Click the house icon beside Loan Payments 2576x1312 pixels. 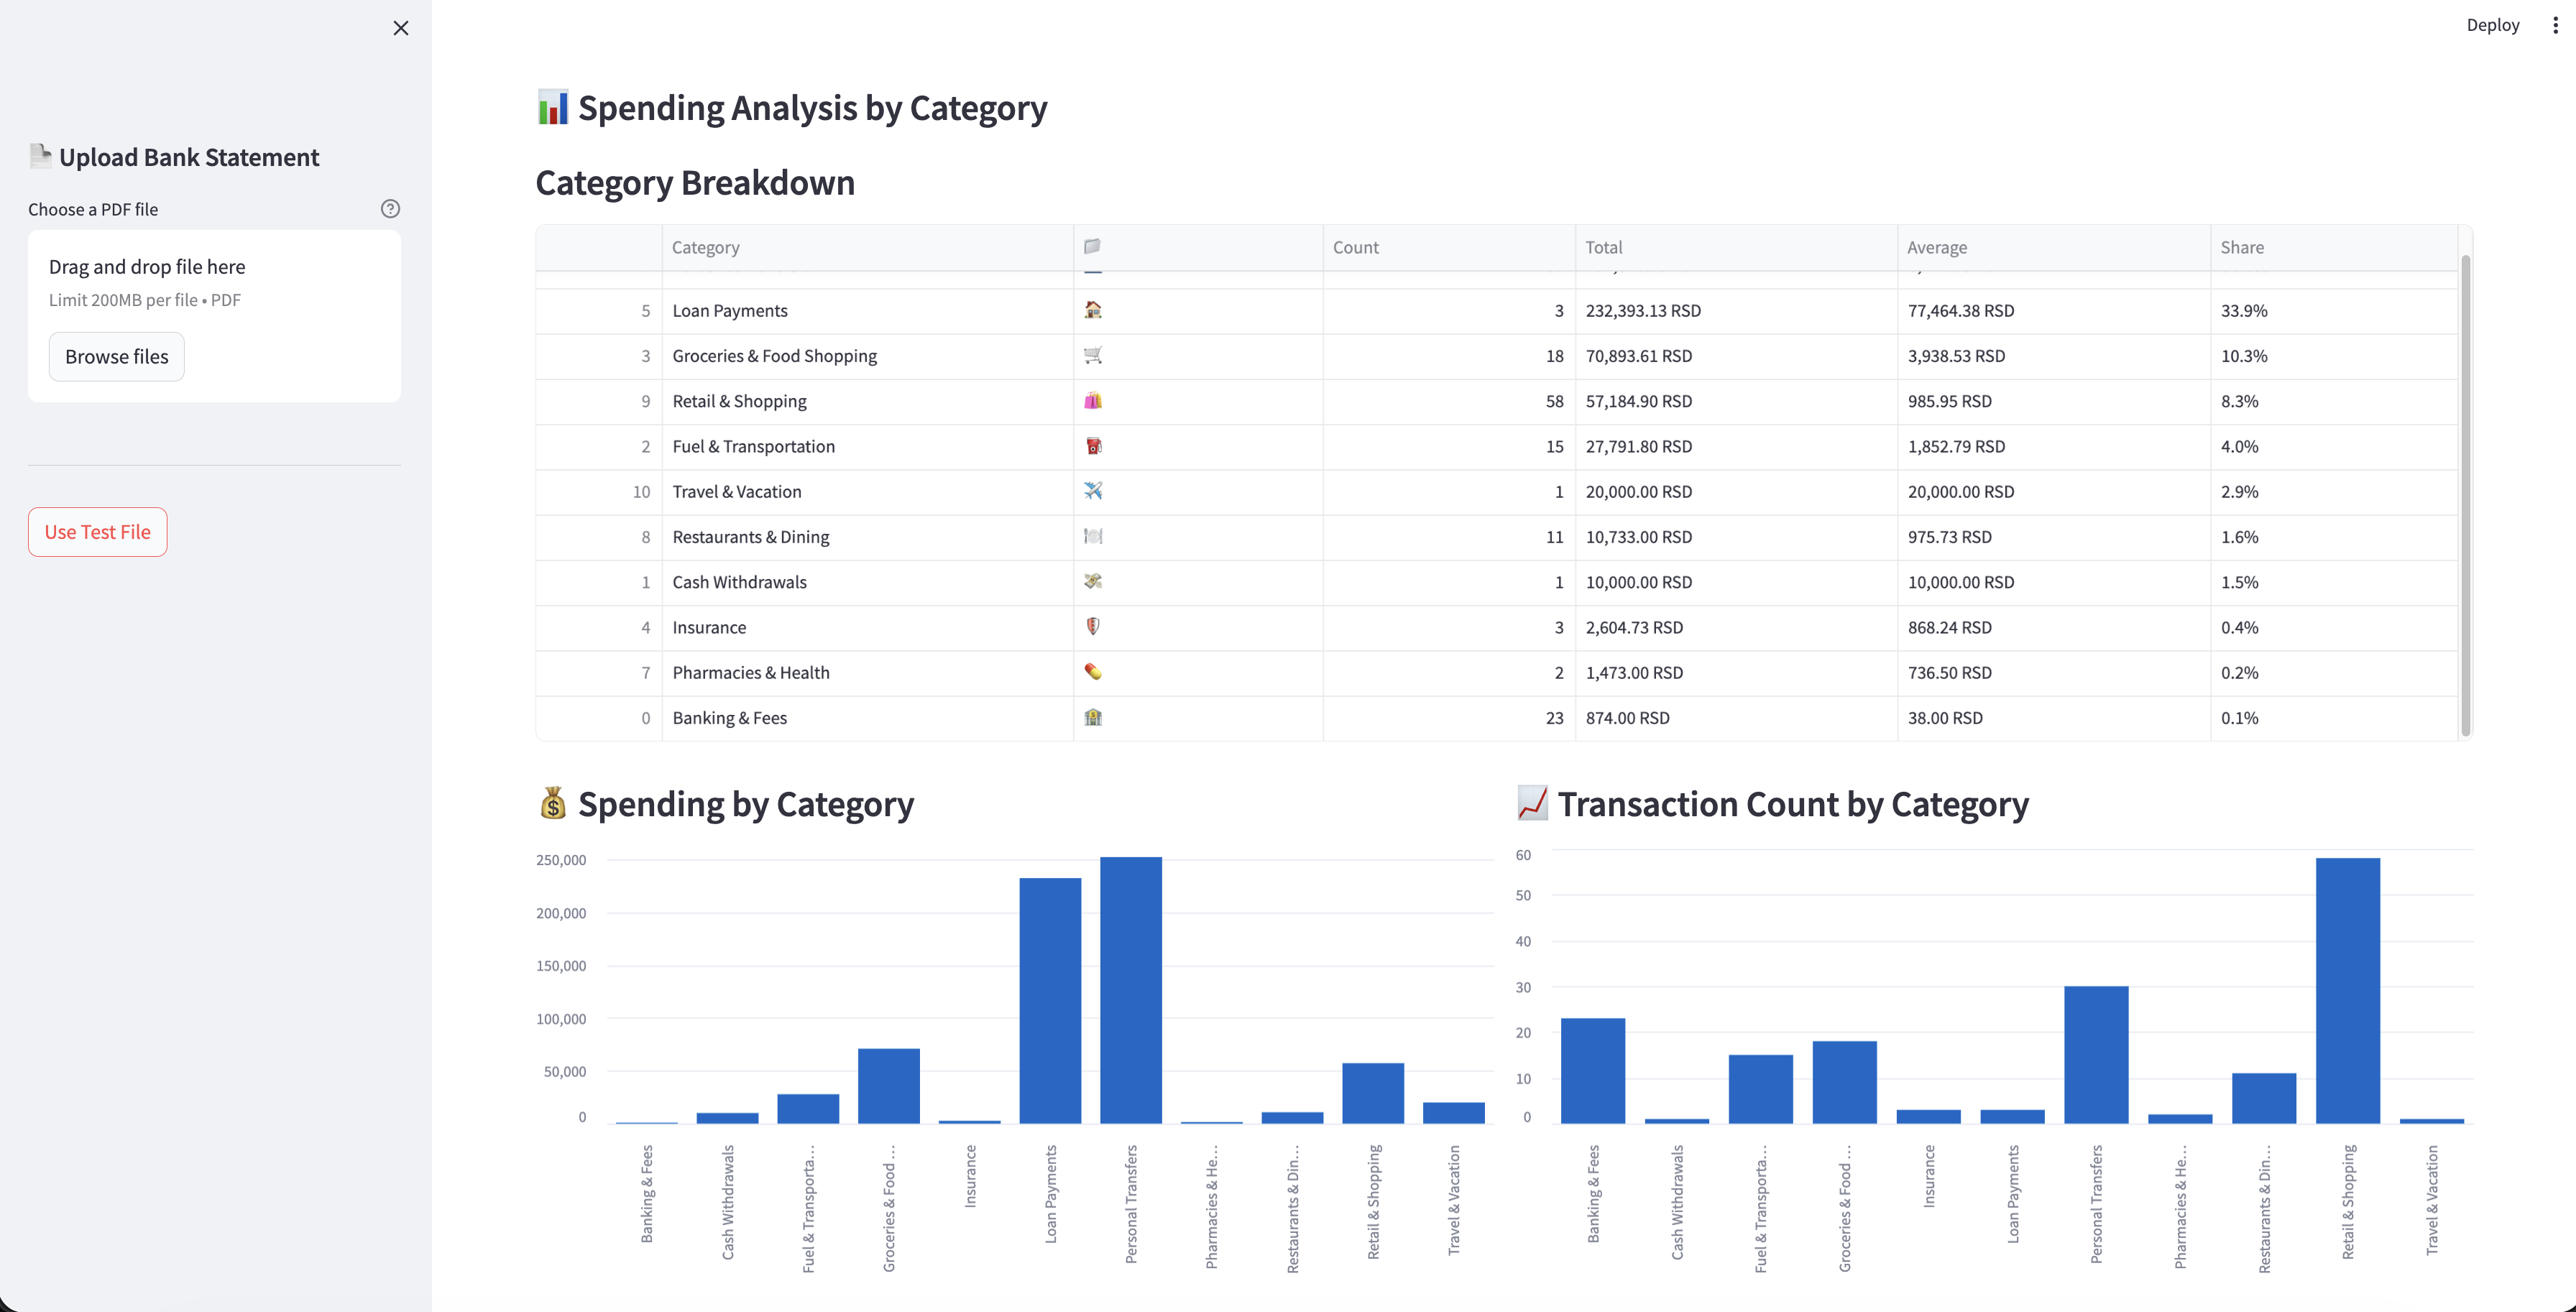coord(1093,310)
